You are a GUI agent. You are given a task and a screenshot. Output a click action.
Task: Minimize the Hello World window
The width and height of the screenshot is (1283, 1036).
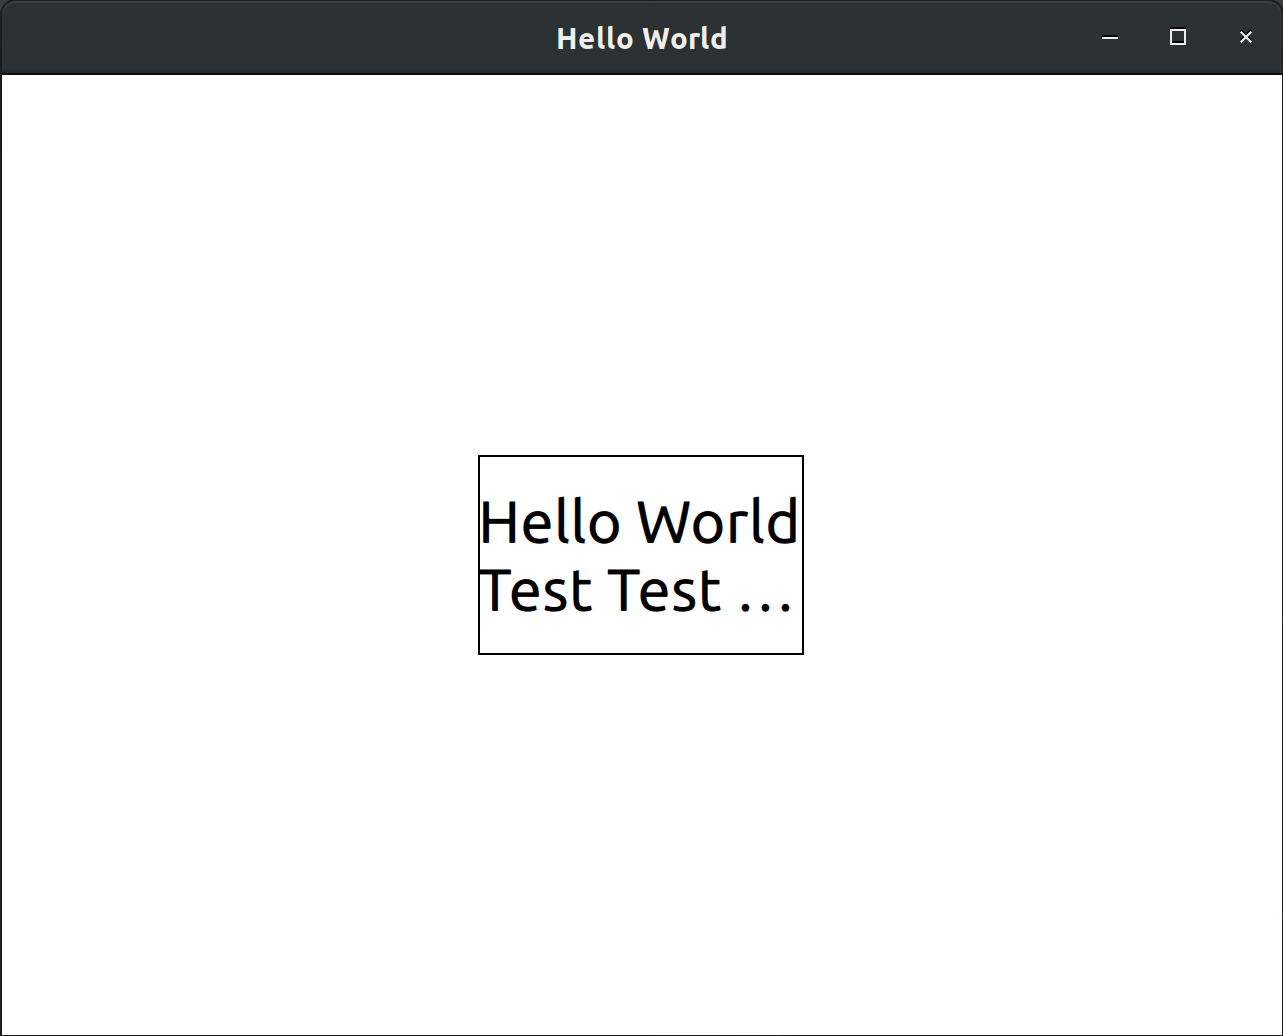pyautogui.click(x=1110, y=38)
